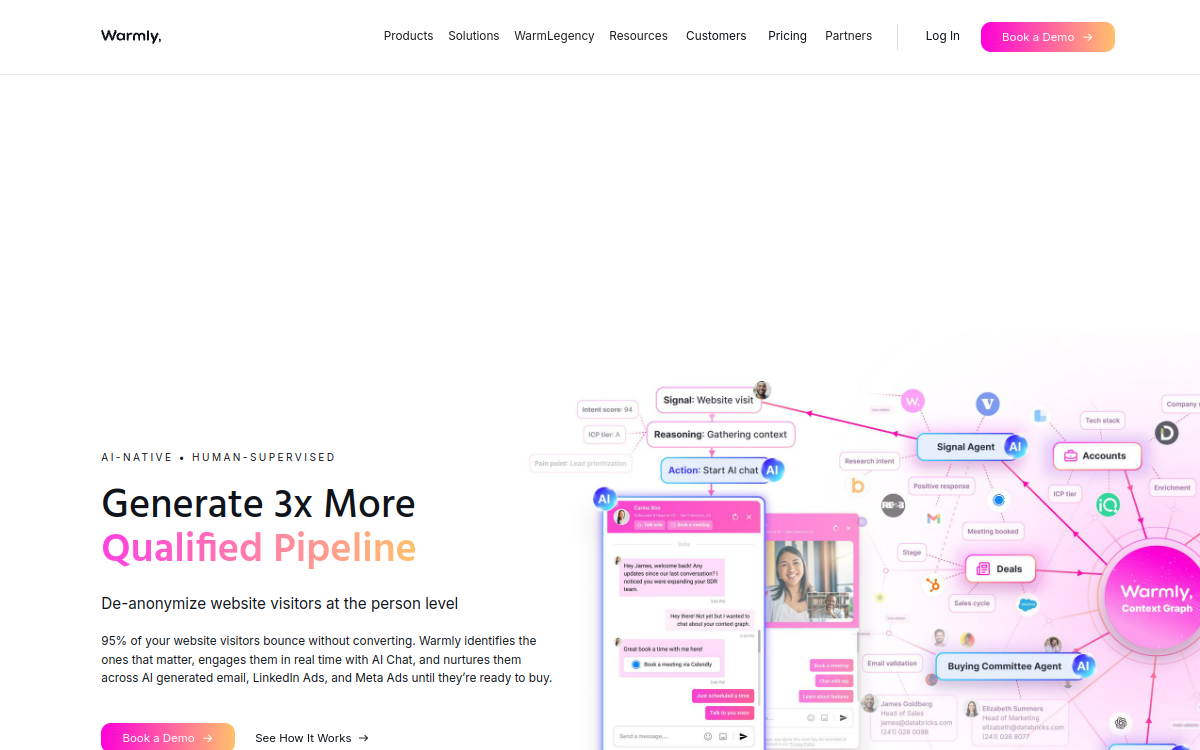The width and height of the screenshot is (1200, 750).
Task: Click the OpenAI logo icon
Action: (x=1121, y=723)
